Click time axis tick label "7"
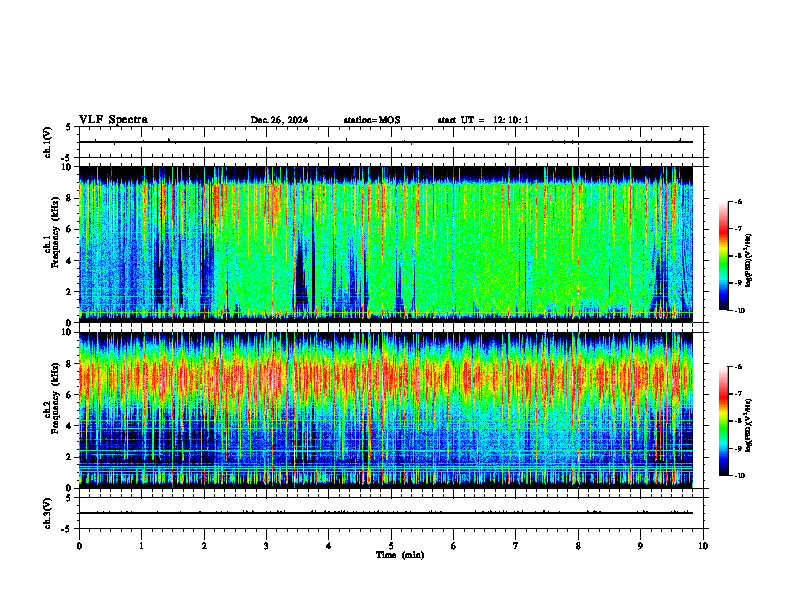This screenshot has width=792, height=612. 516,546
